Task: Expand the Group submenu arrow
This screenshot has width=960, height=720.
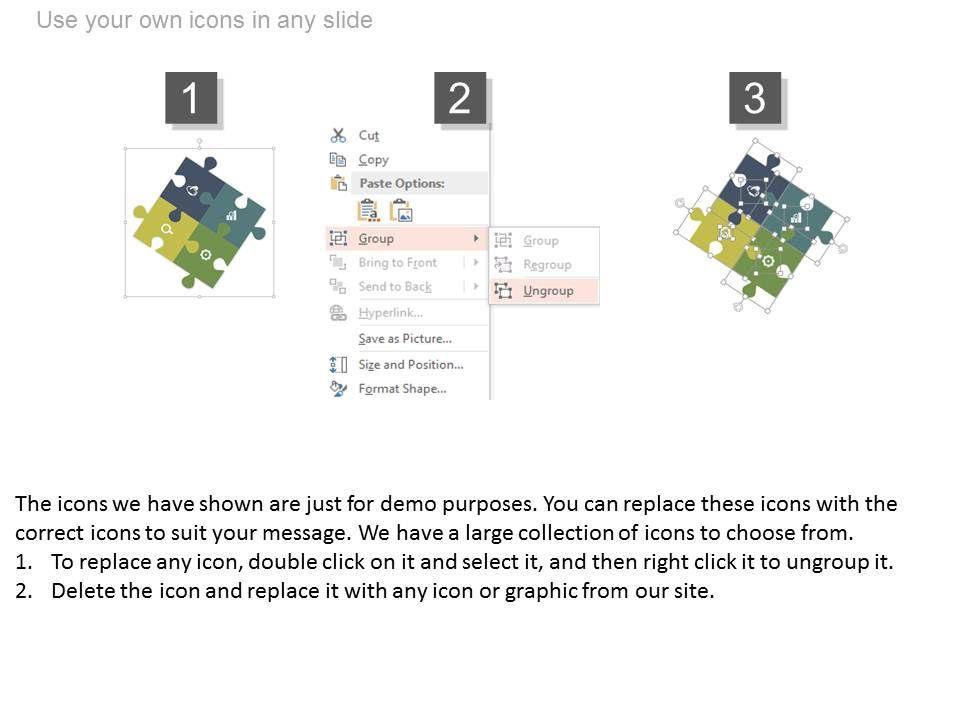Action: [x=476, y=238]
